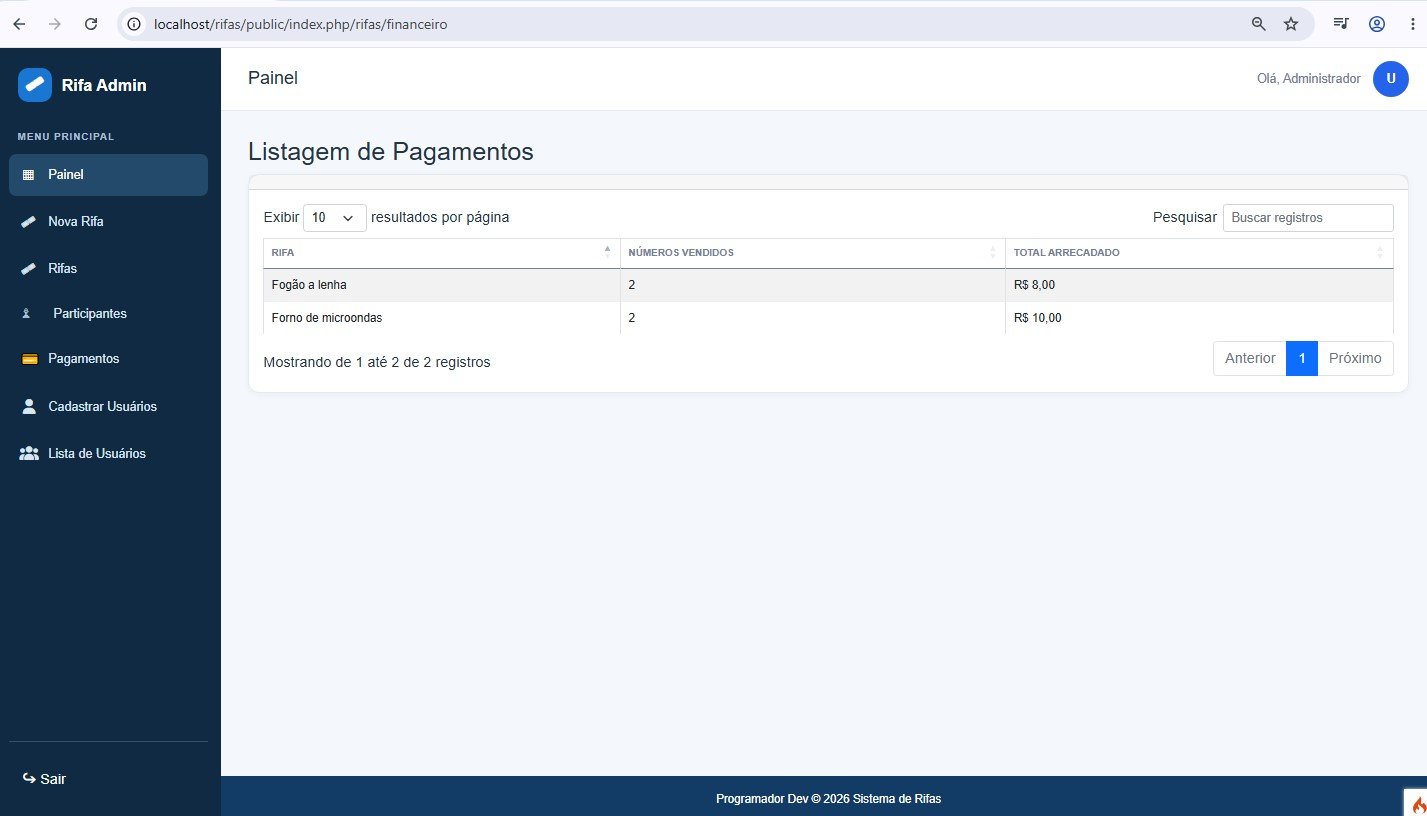Select the Fogão a lenha row name

pos(309,285)
